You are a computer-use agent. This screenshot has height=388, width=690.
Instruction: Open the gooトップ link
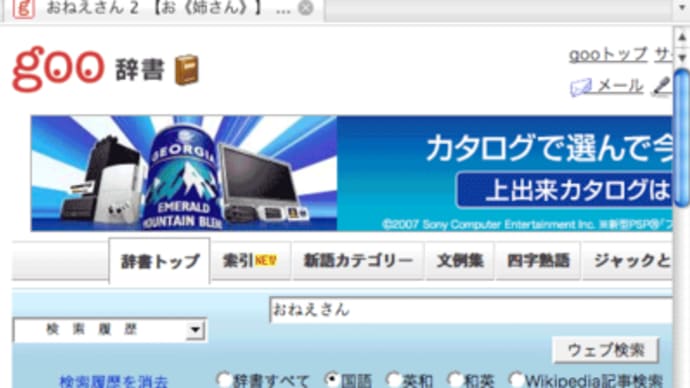coord(608,55)
